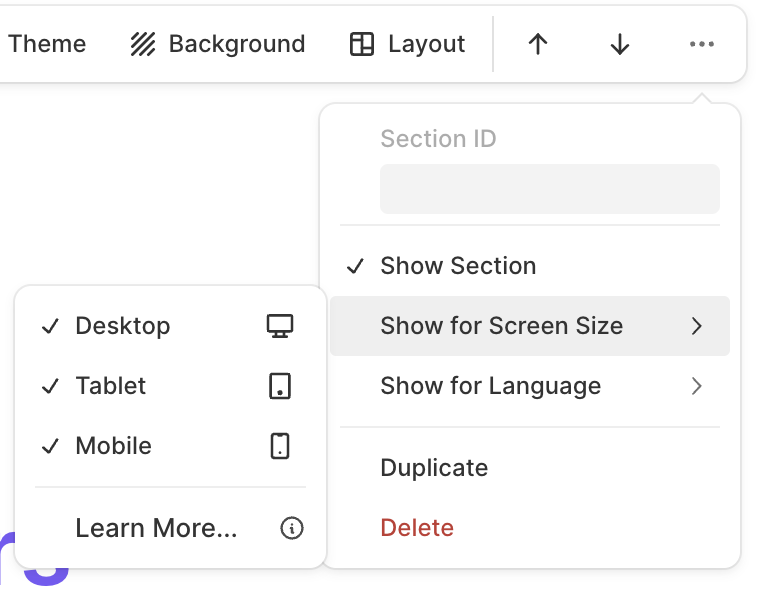Click the Background diagonal-stripes icon
The width and height of the screenshot is (764, 596).
(x=143, y=44)
